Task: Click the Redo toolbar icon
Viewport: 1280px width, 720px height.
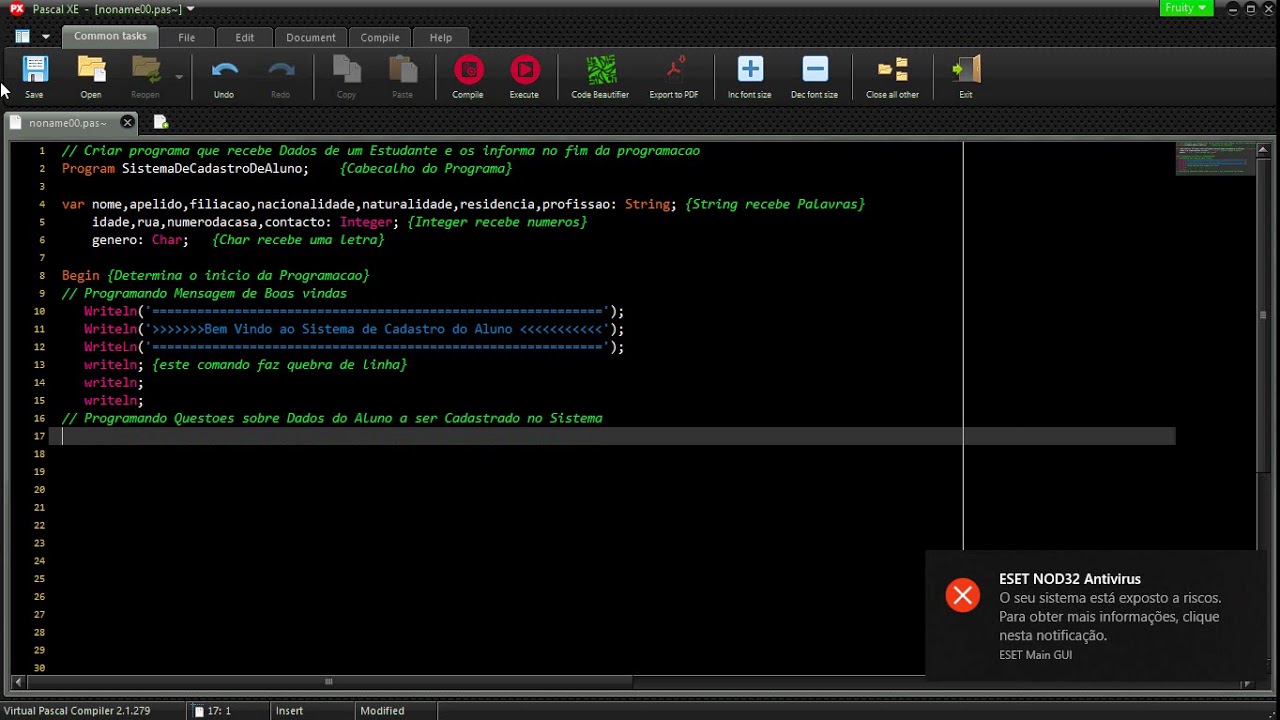Action: pyautogui.click(x=280, y=77)
